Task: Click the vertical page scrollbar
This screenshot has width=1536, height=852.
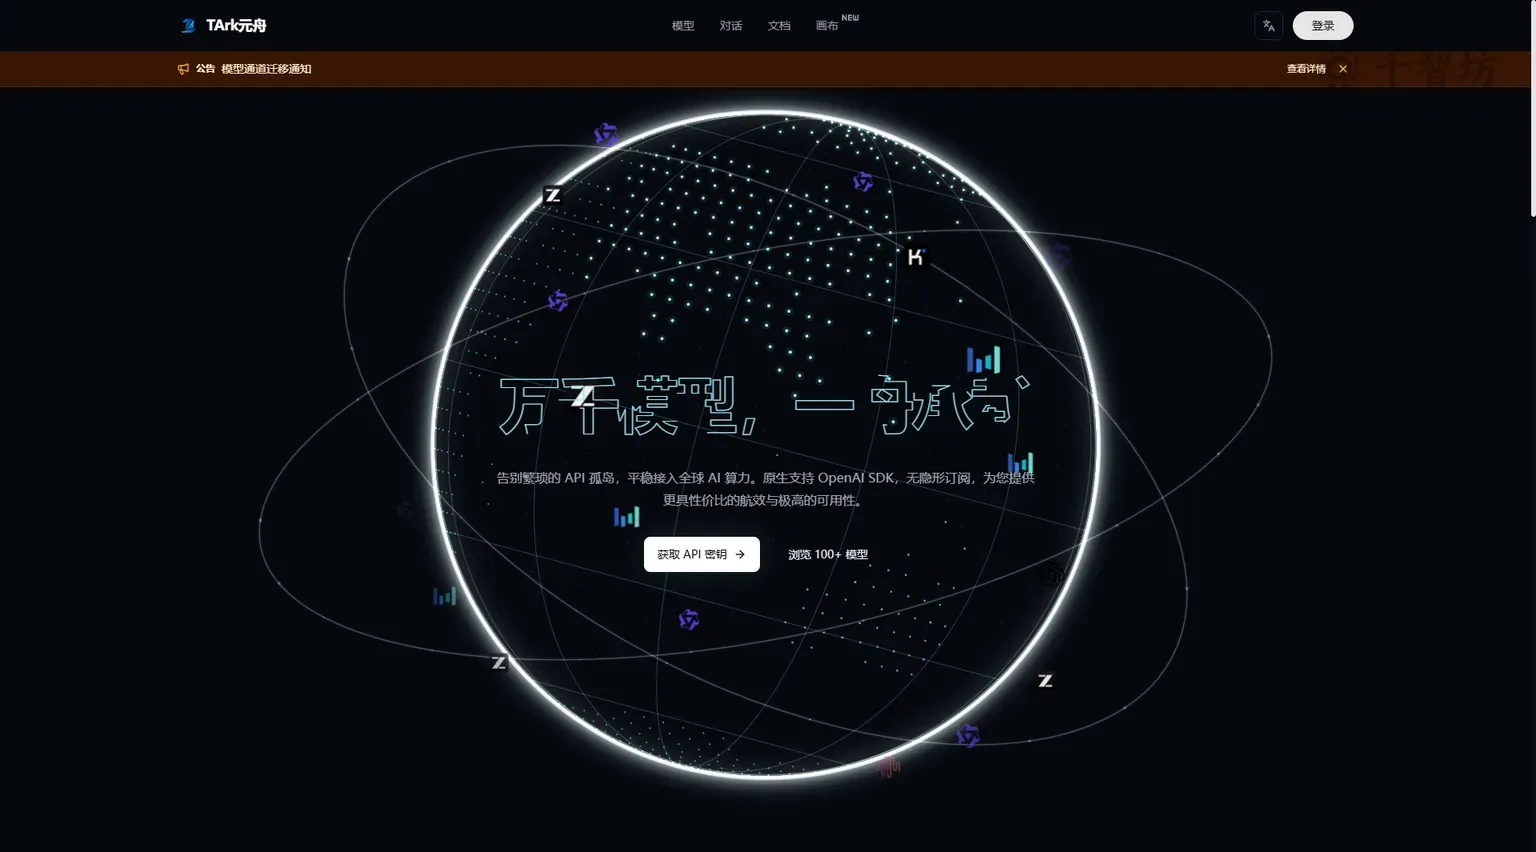Action: [1531, 110]
